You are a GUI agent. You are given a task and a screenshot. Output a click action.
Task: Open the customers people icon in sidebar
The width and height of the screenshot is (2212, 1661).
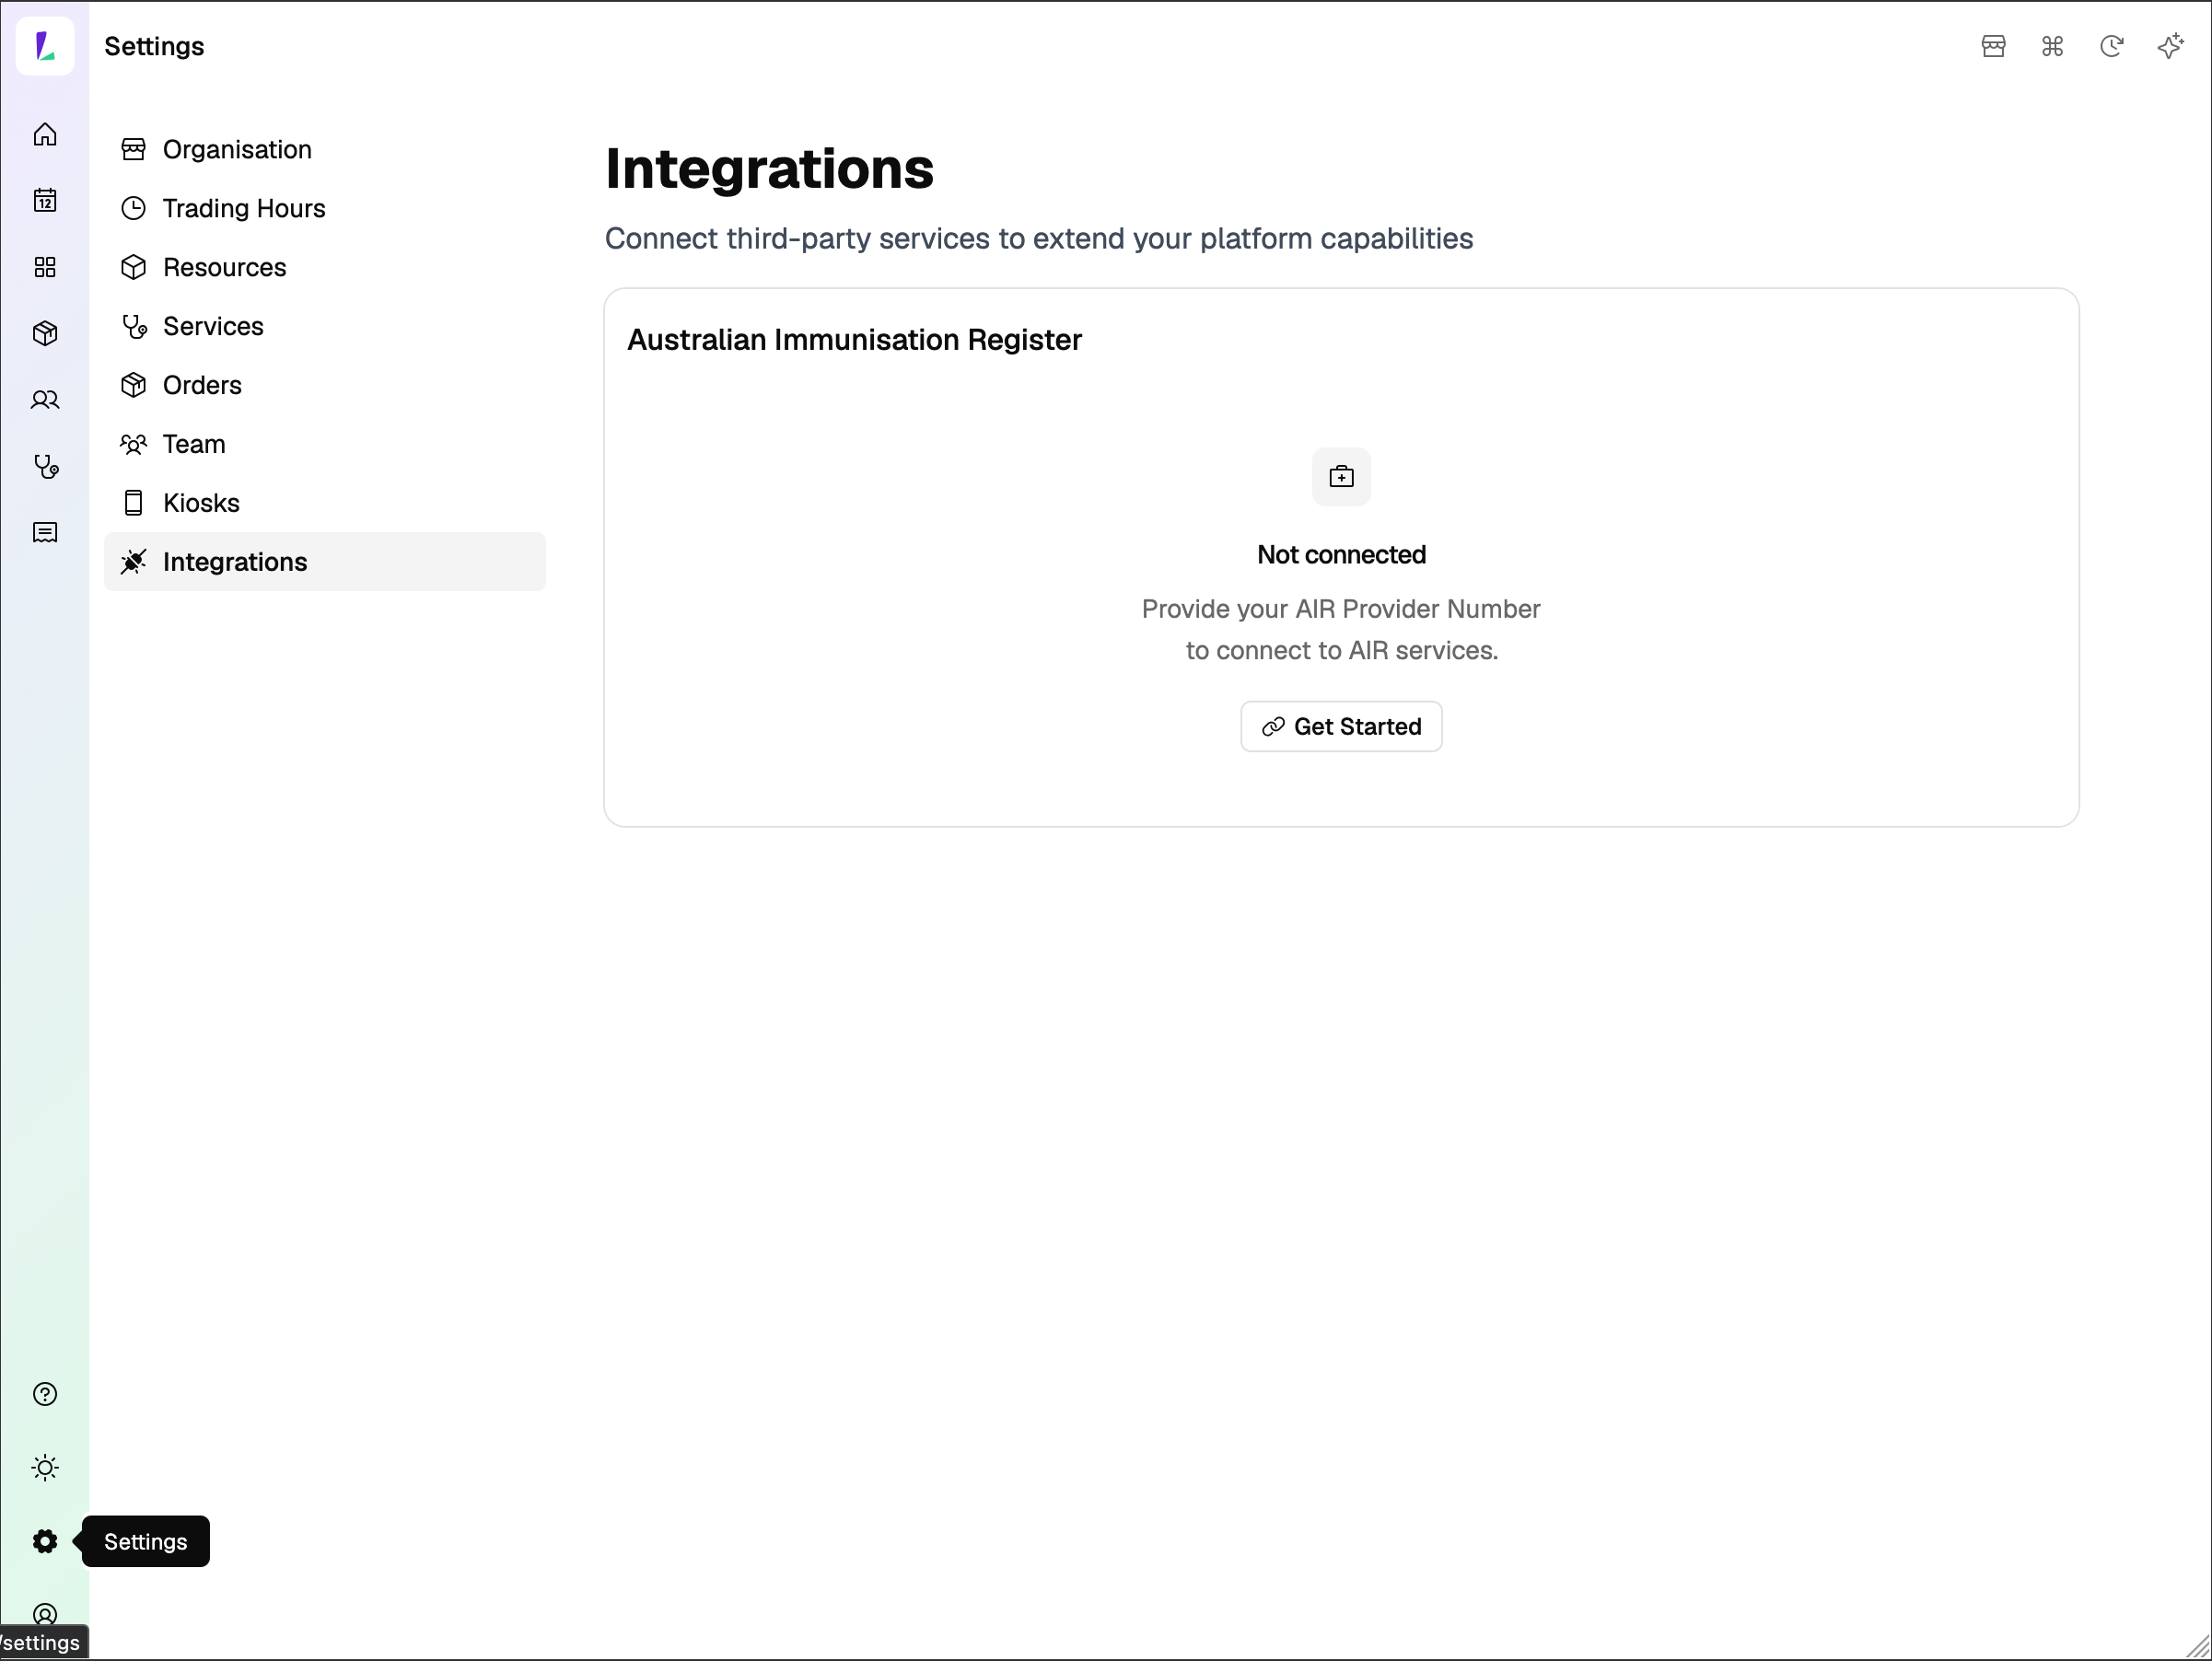point(45,400)
